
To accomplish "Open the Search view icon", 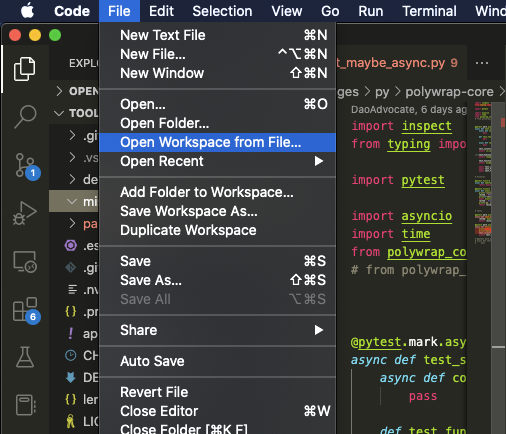I will point(25,117).
